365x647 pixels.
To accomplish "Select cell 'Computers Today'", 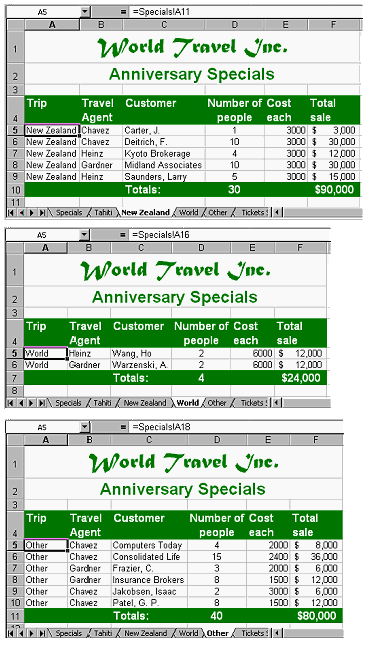I will [x=149, y=545].
